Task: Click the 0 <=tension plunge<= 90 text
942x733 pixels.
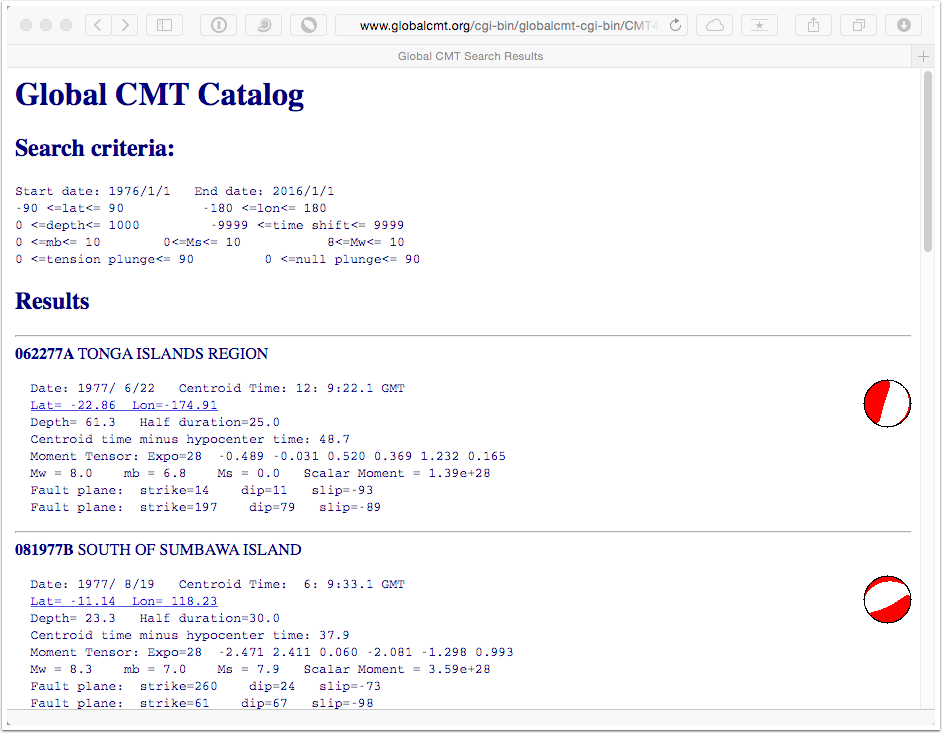Action: [105, 260]
